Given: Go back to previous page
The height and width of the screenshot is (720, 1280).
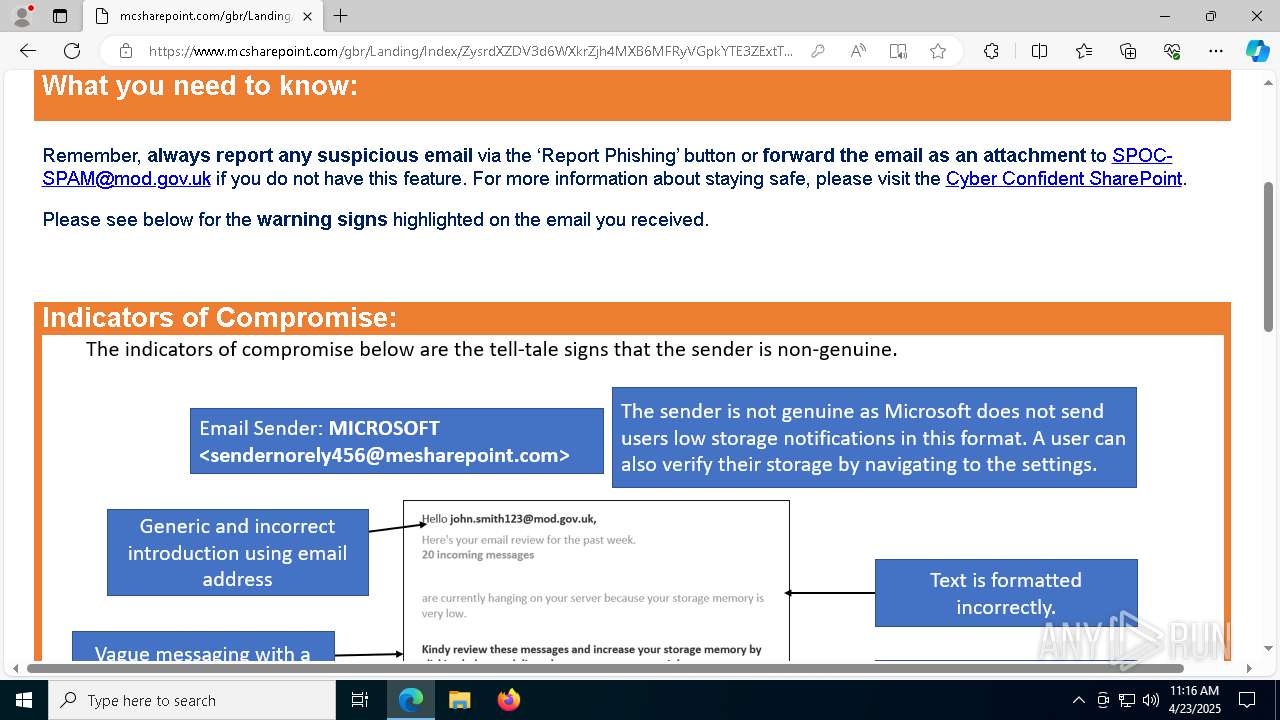Looking at the screenshot, I should point(28,51).
